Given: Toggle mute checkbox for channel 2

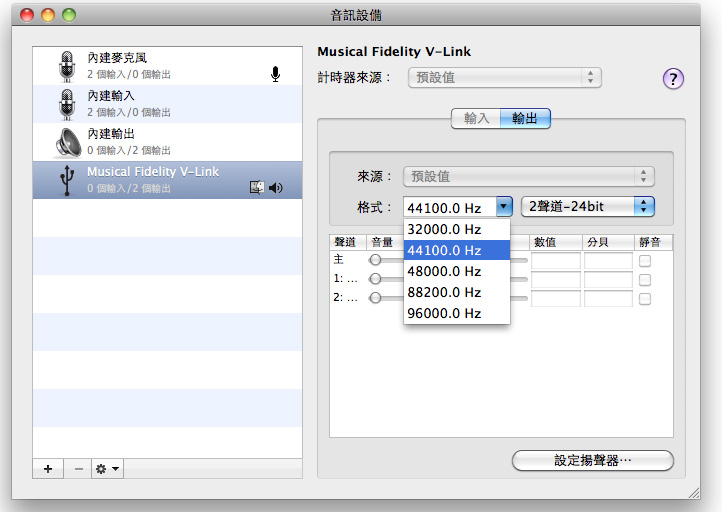Looking at the screenshot, I should [645, 299].
